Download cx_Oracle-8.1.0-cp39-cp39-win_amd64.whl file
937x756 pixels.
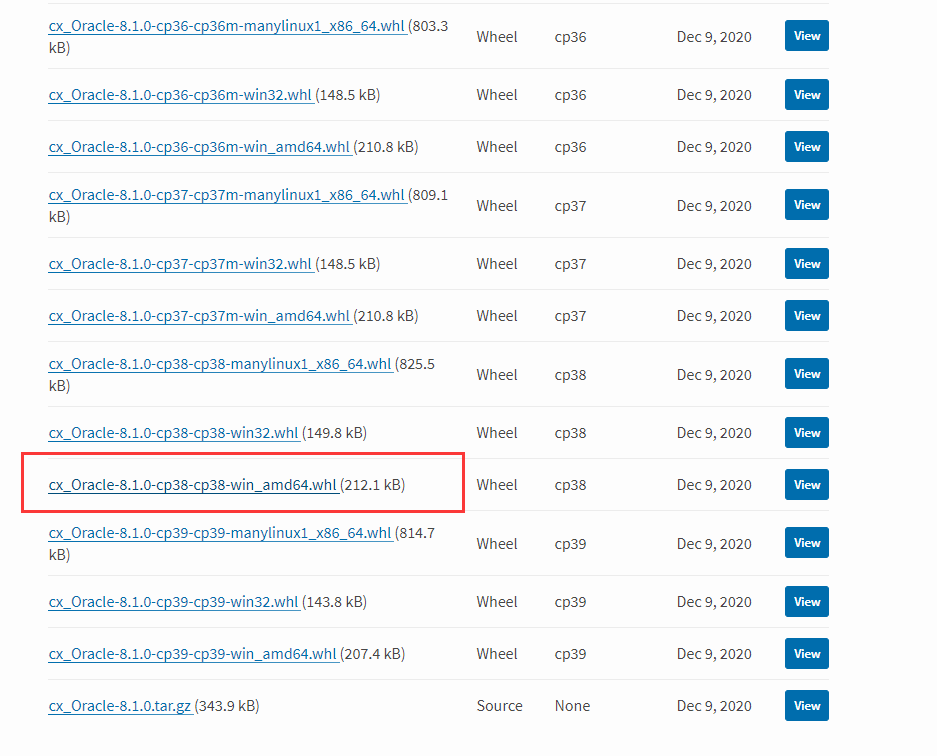pyautogui.click(x=193, y=654)
